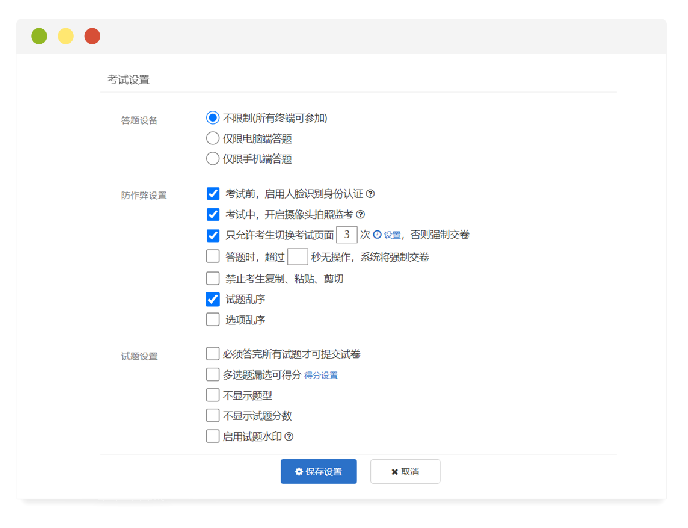
Task: Enable the 选项乱序 checkbox
Action: (213, 320)
